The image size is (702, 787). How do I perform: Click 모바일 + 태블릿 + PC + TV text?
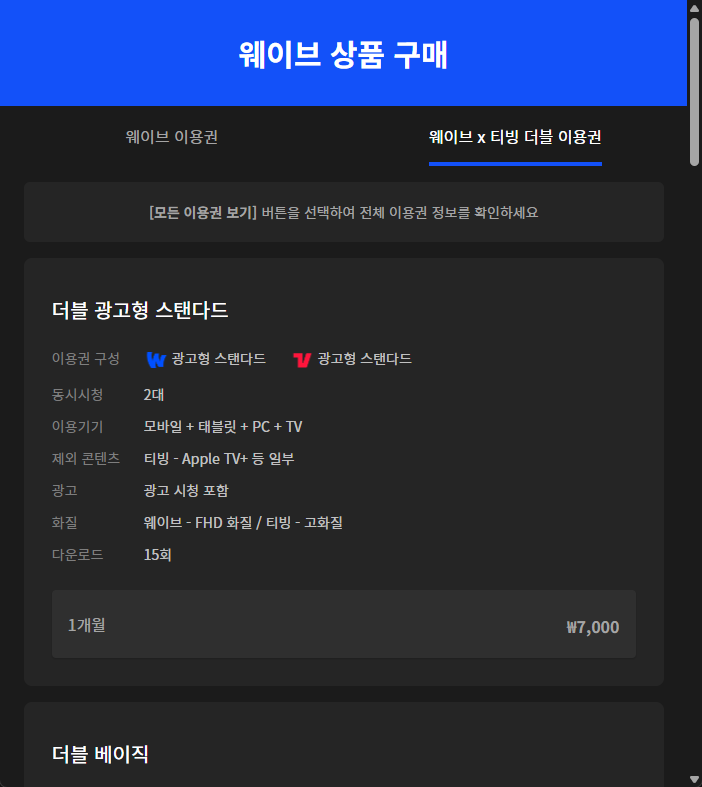pyautogui.click(x=223, y=427)
